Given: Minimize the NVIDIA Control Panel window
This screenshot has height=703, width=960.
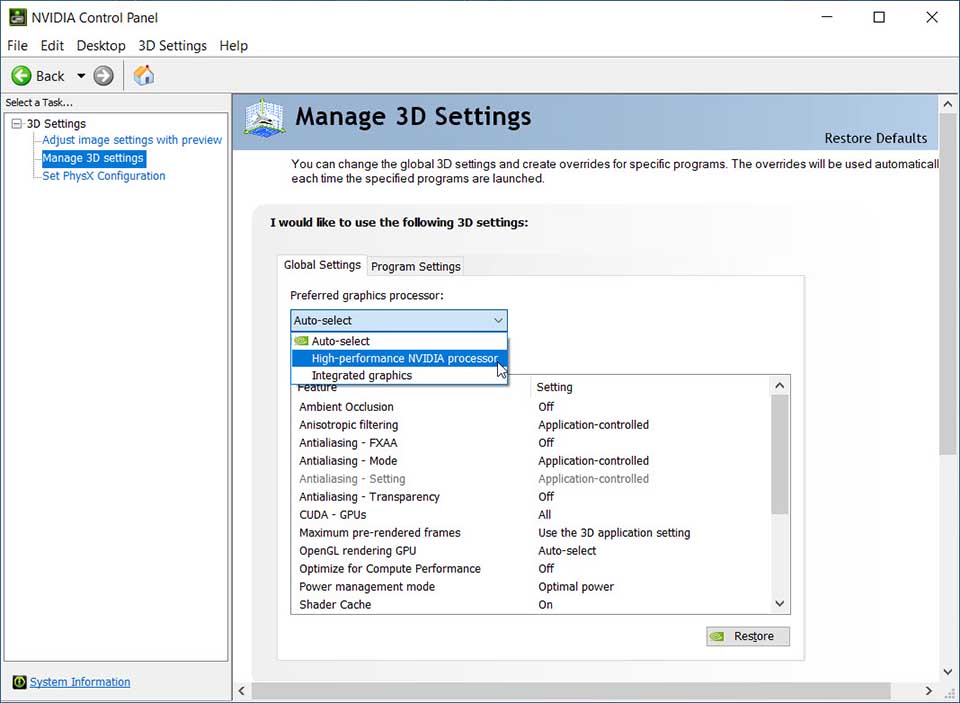Looking at the screenshot, I should pyautogui.click(x=827, y=17).
